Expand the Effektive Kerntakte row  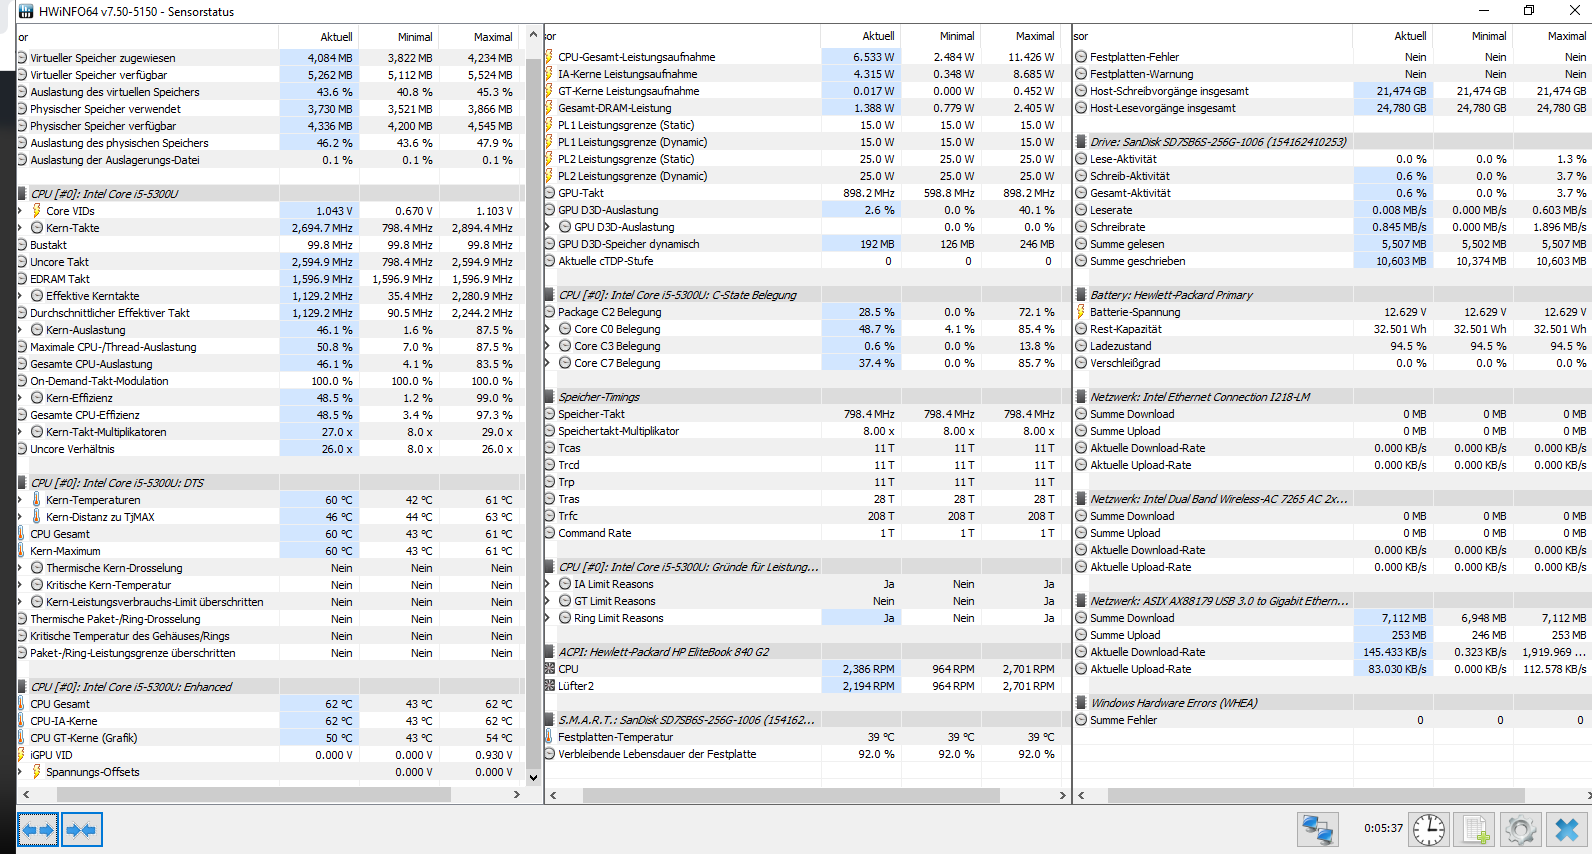(20, 296)
